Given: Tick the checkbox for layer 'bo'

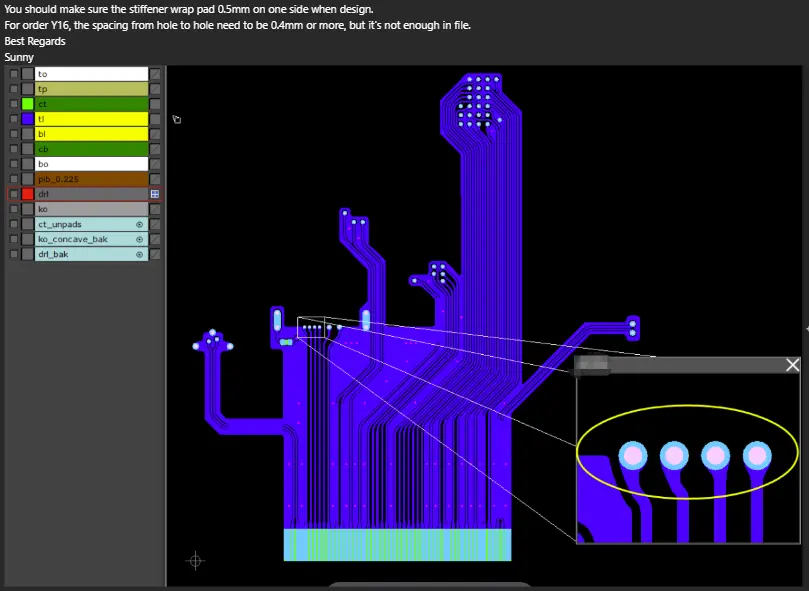Looking at the screenshot, I should click(x=14, y=164).
